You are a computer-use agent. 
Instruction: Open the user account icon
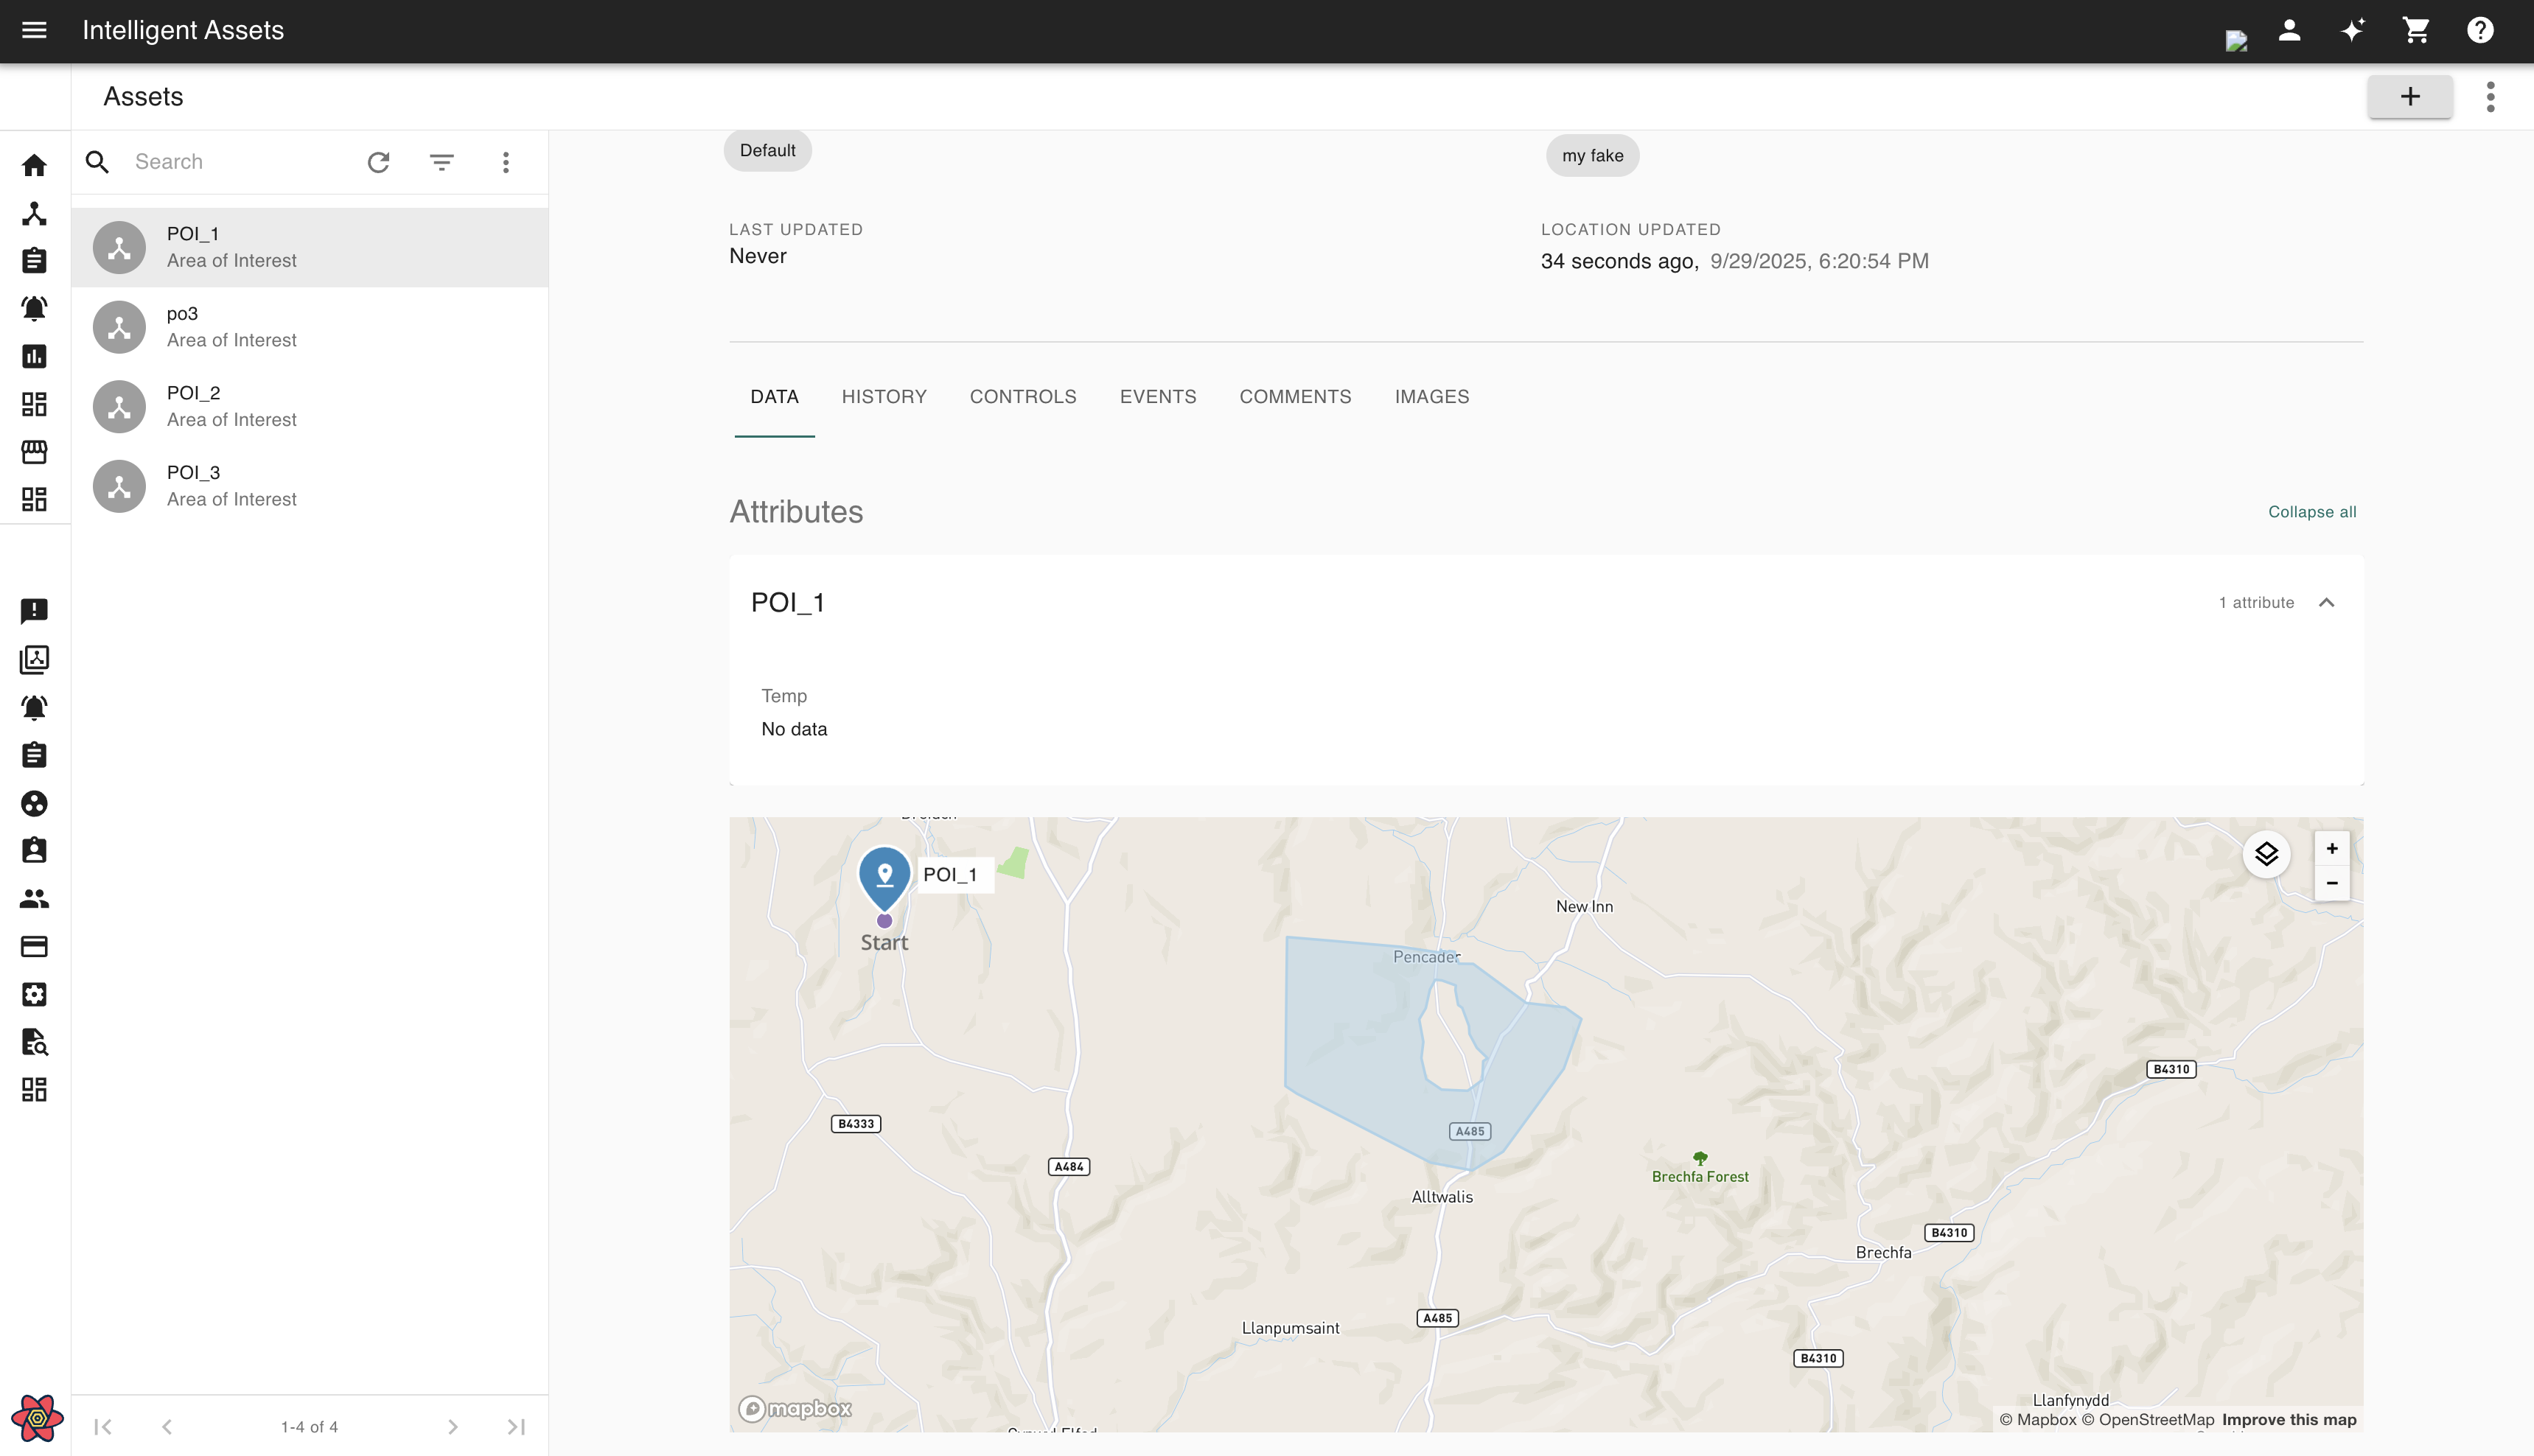coord(2289,30)
